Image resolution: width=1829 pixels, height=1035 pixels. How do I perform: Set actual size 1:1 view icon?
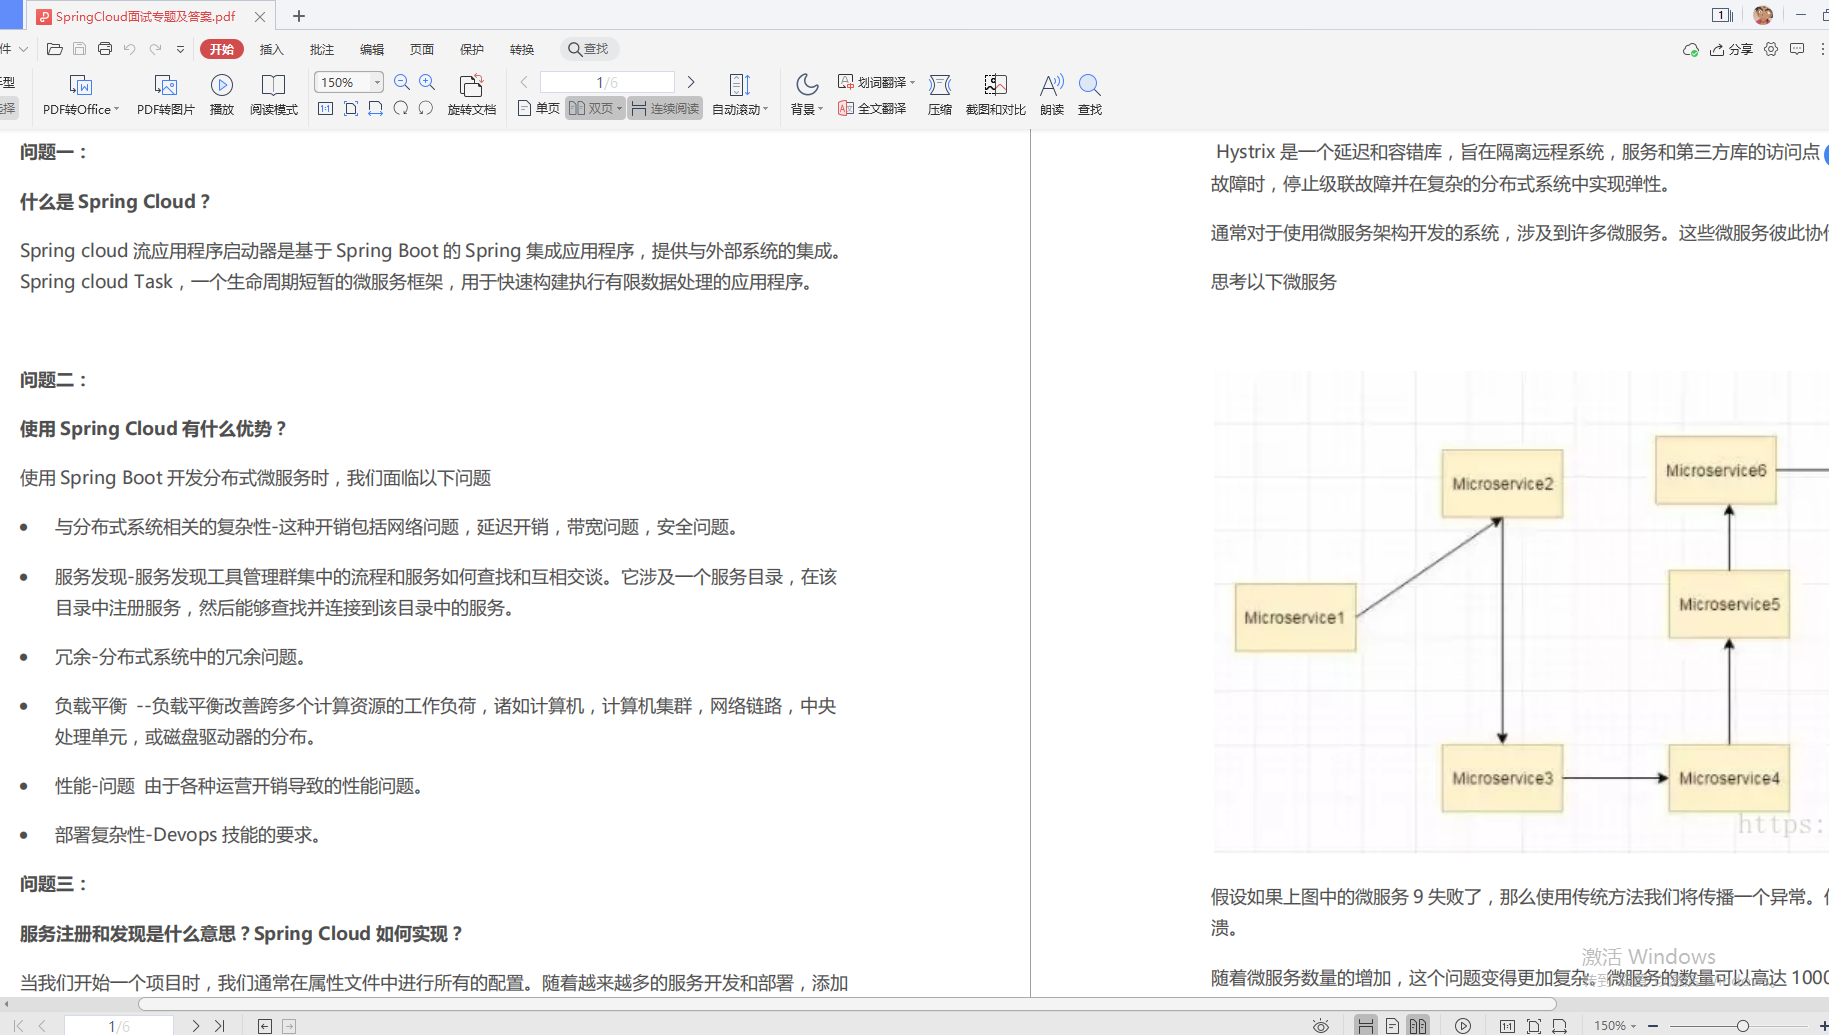pos(326,108)
